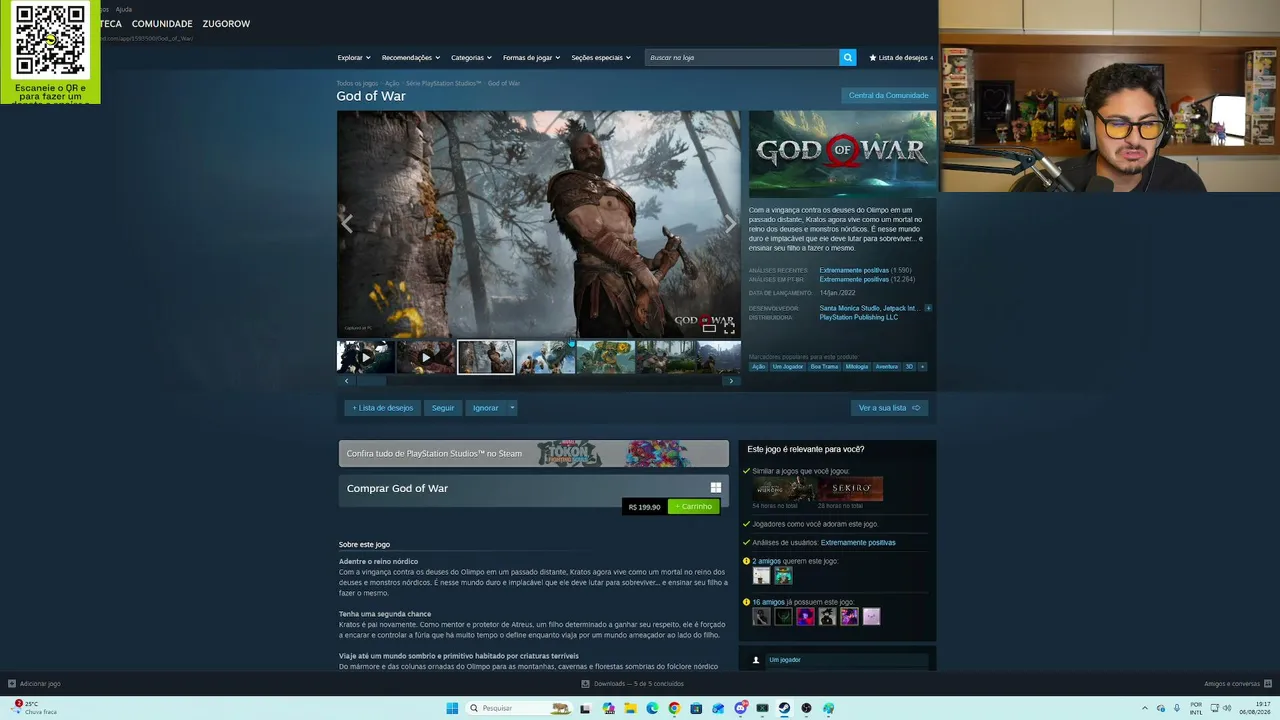Image resolution: width=1280 pixels, height=720 pixels.
Task: Click the microphone tray icon
Action: pyautogui.click(x=1177, y=708)
